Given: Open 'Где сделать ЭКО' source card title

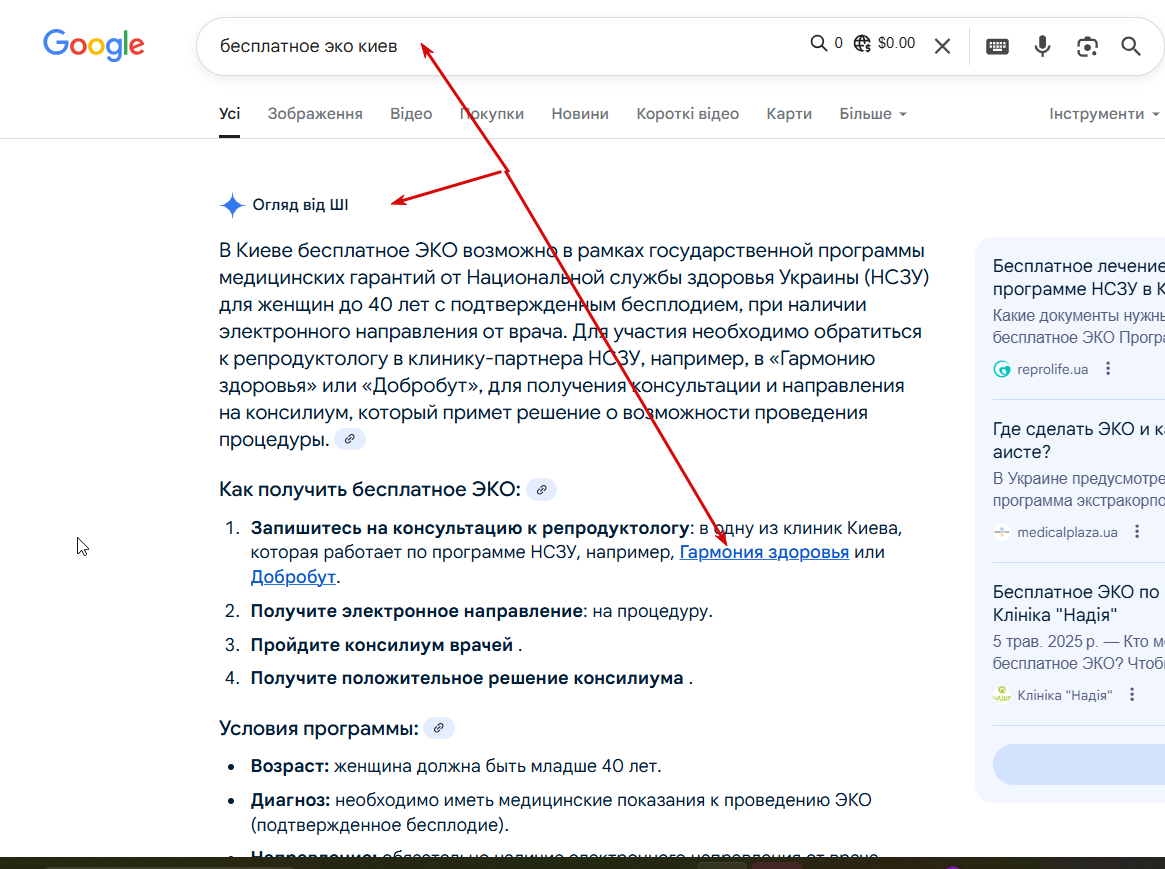Looking at the screenshot, I should [1079, 440].
